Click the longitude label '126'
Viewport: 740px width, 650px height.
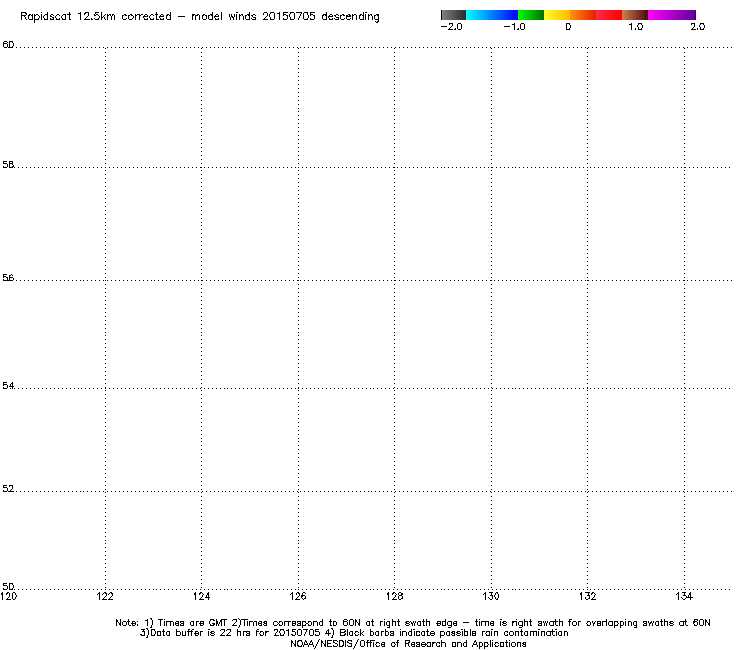click(298, 597)
